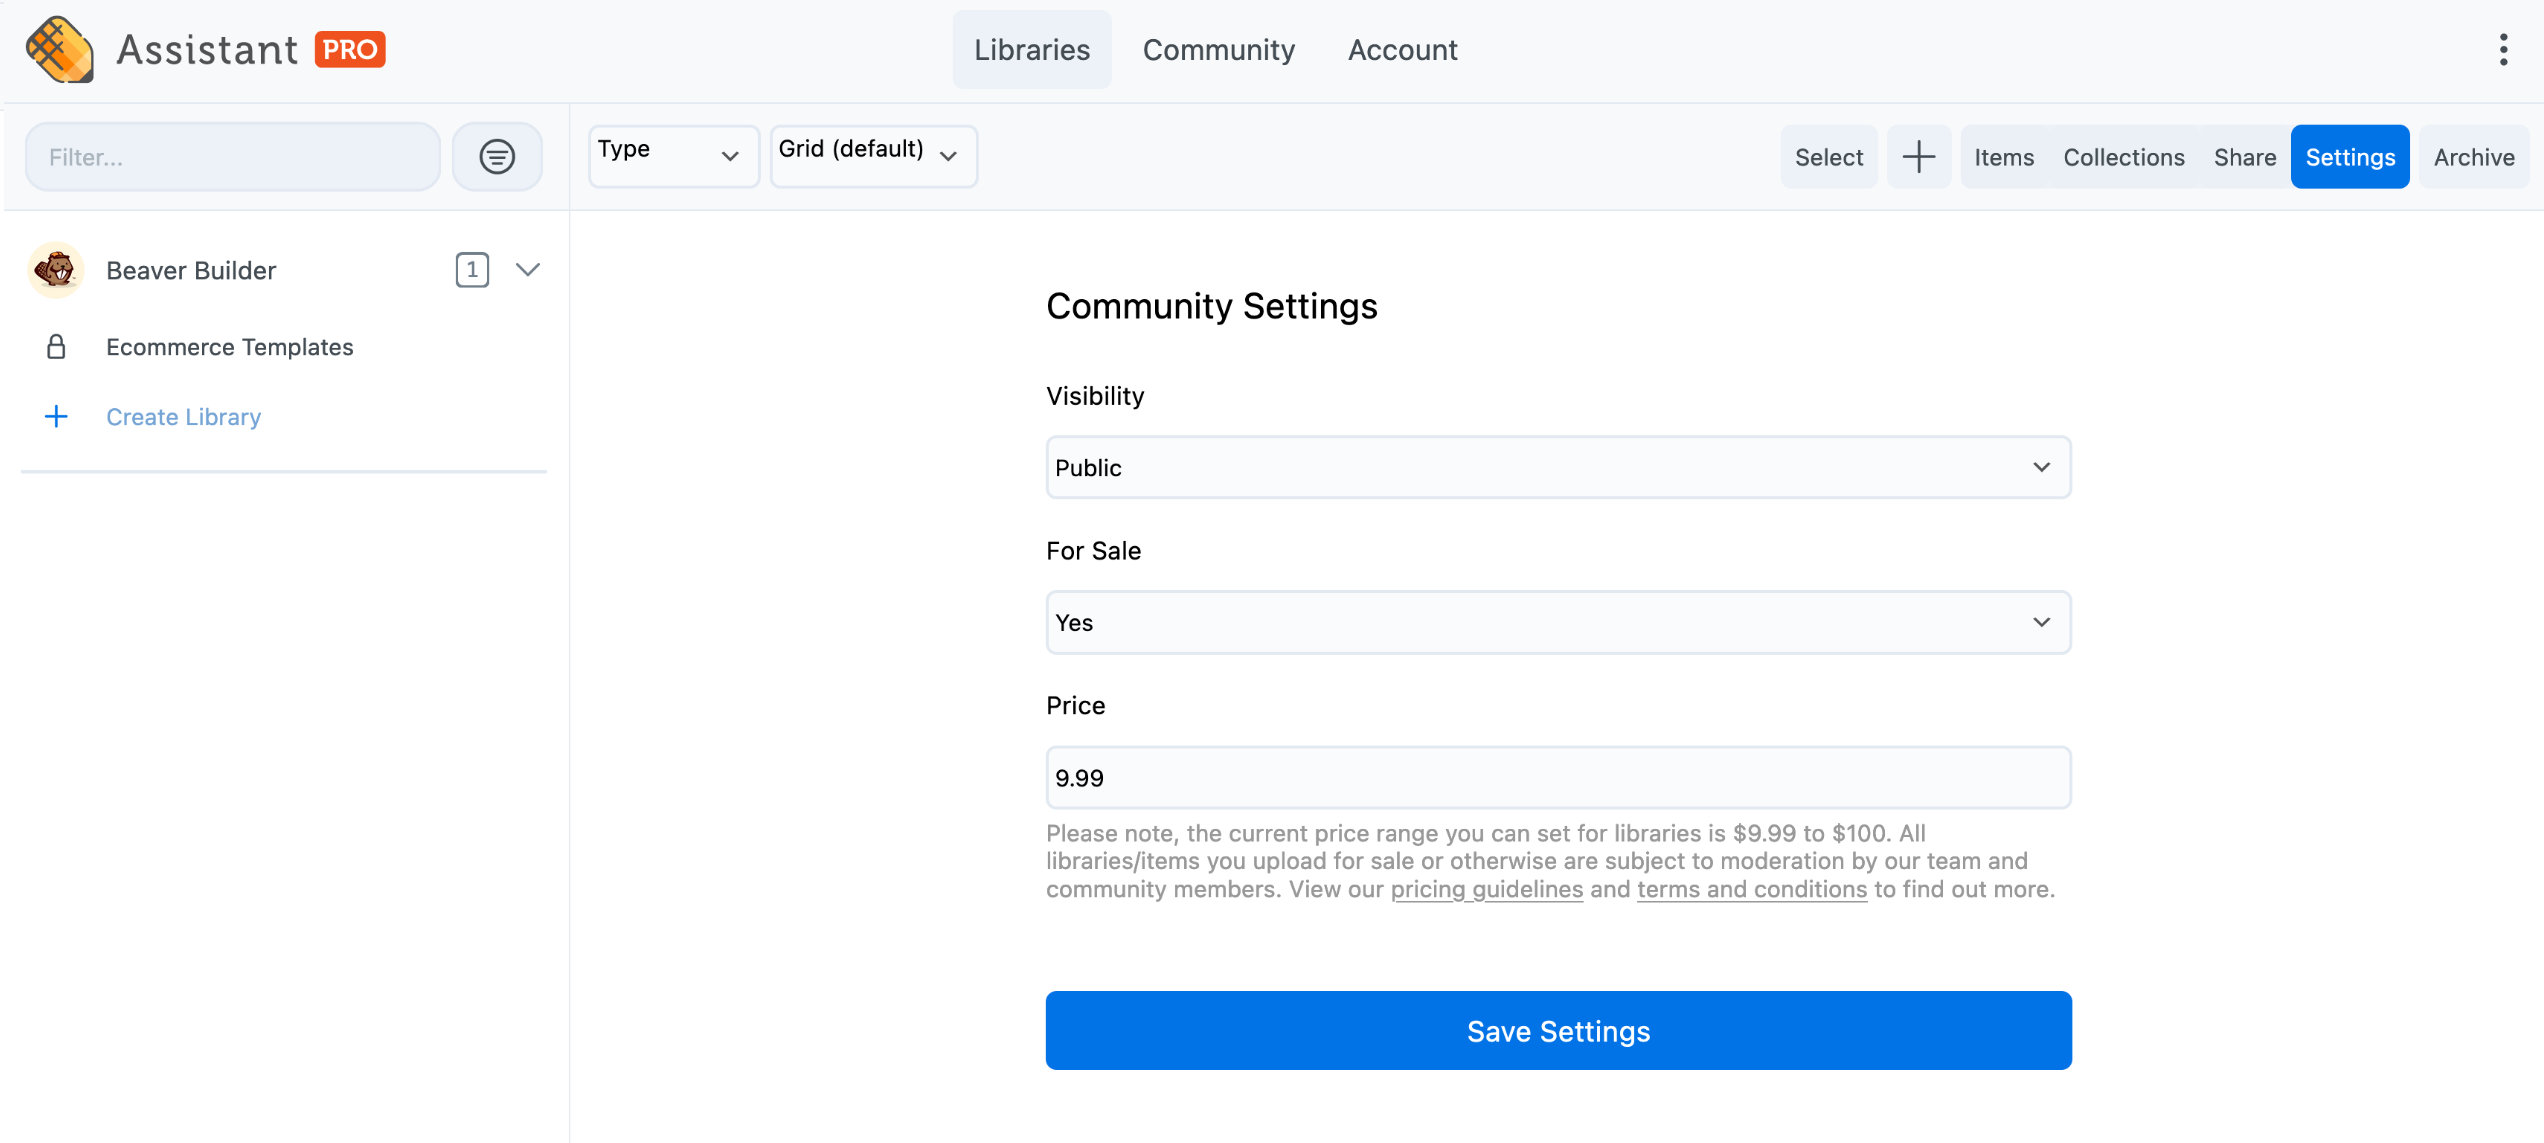Switch to the Collections view
Image resolution: width=2544 pixels, height=1143 pixels.
pyautogui.click(x=2123, y=157)
